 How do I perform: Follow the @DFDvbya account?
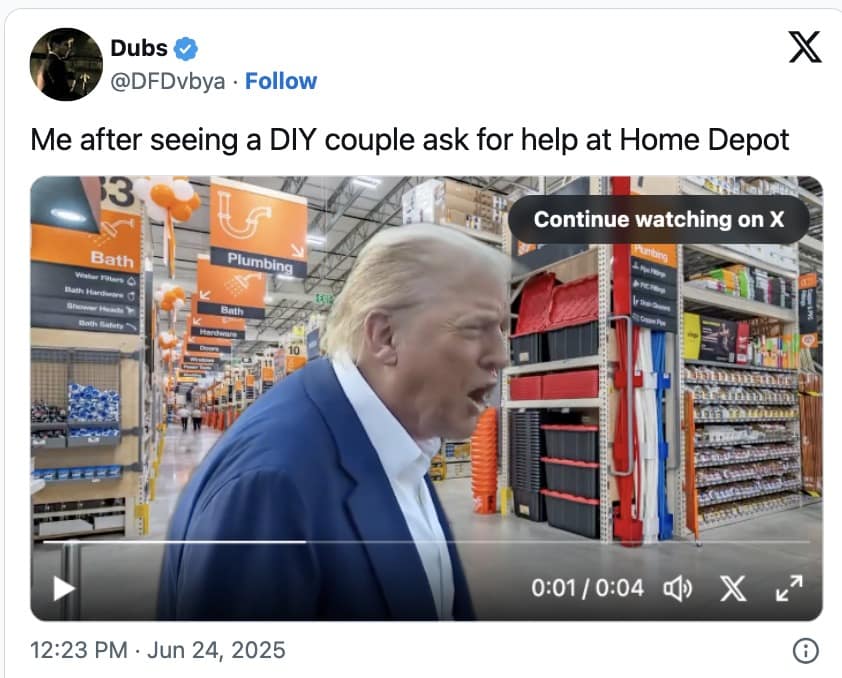[281, 81]
